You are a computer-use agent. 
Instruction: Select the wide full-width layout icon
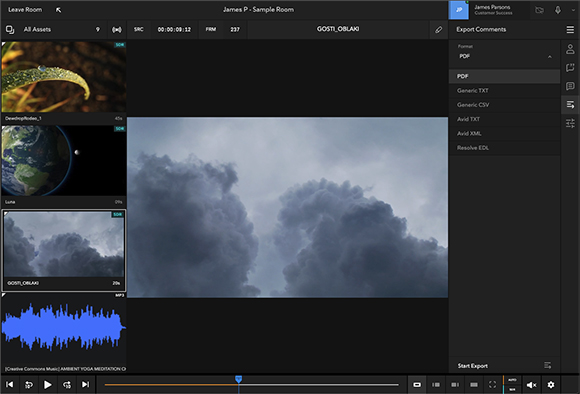[473, 385]
